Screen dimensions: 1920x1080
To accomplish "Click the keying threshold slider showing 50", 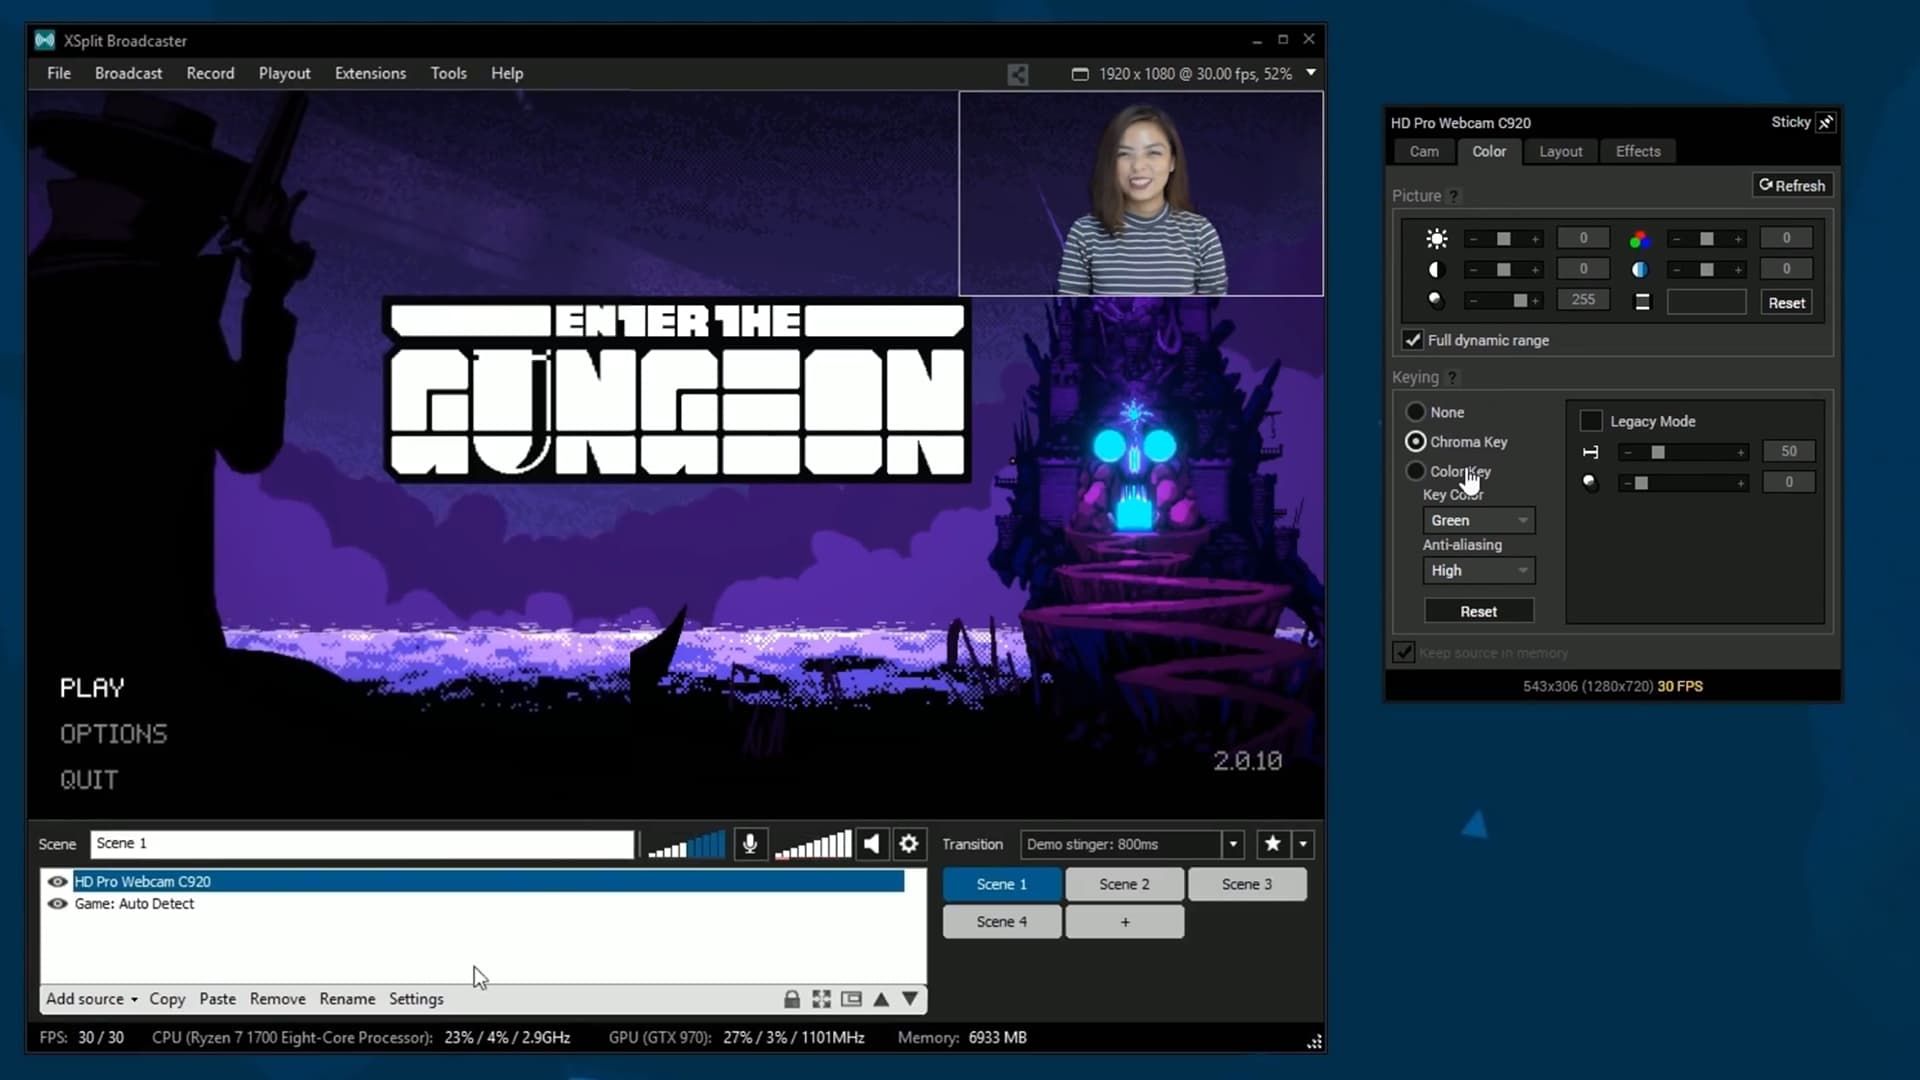I will pyautogui.click(x=1683, y=452).
